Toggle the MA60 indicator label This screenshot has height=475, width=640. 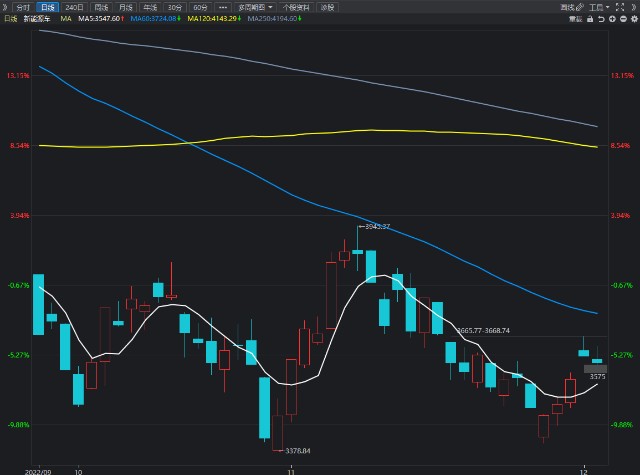point(153,19)
